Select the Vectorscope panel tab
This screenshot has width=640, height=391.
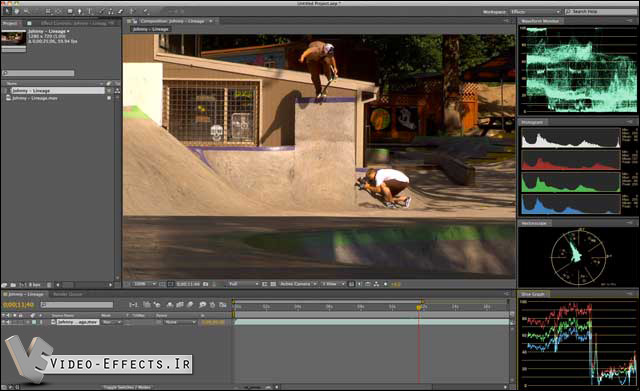534,223
